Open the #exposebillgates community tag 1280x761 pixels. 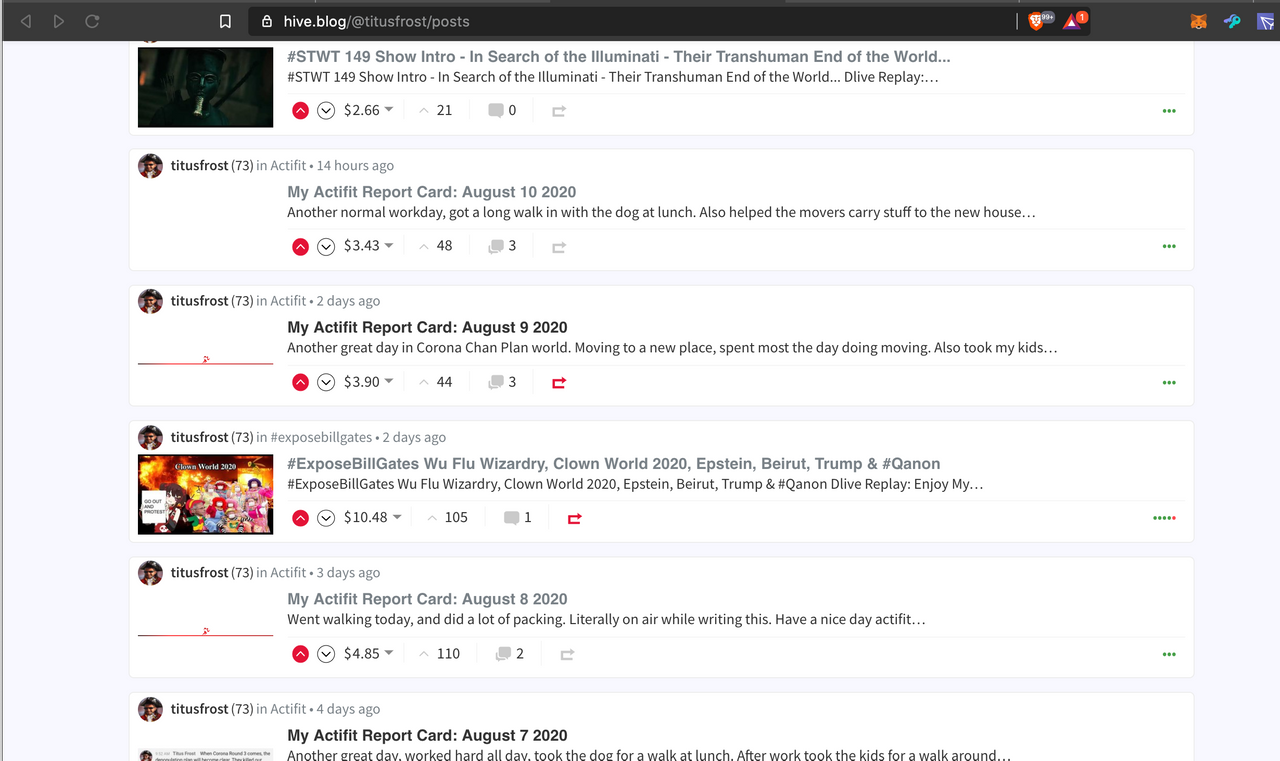pyautogui.click(x=321, y=437)
